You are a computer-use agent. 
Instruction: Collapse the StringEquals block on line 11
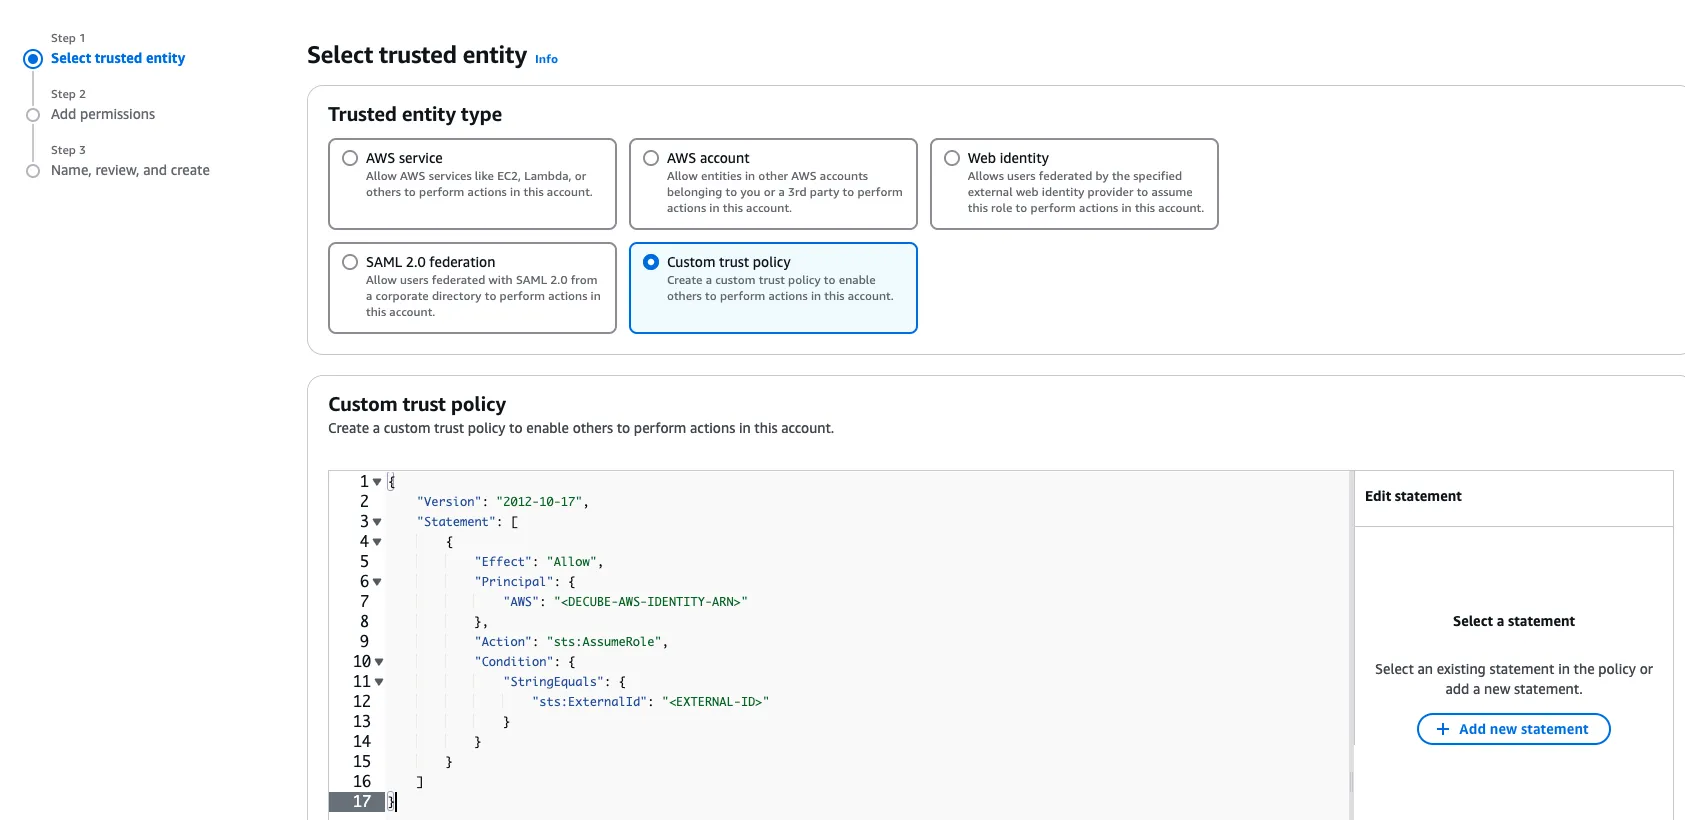[x=379, y=682]
